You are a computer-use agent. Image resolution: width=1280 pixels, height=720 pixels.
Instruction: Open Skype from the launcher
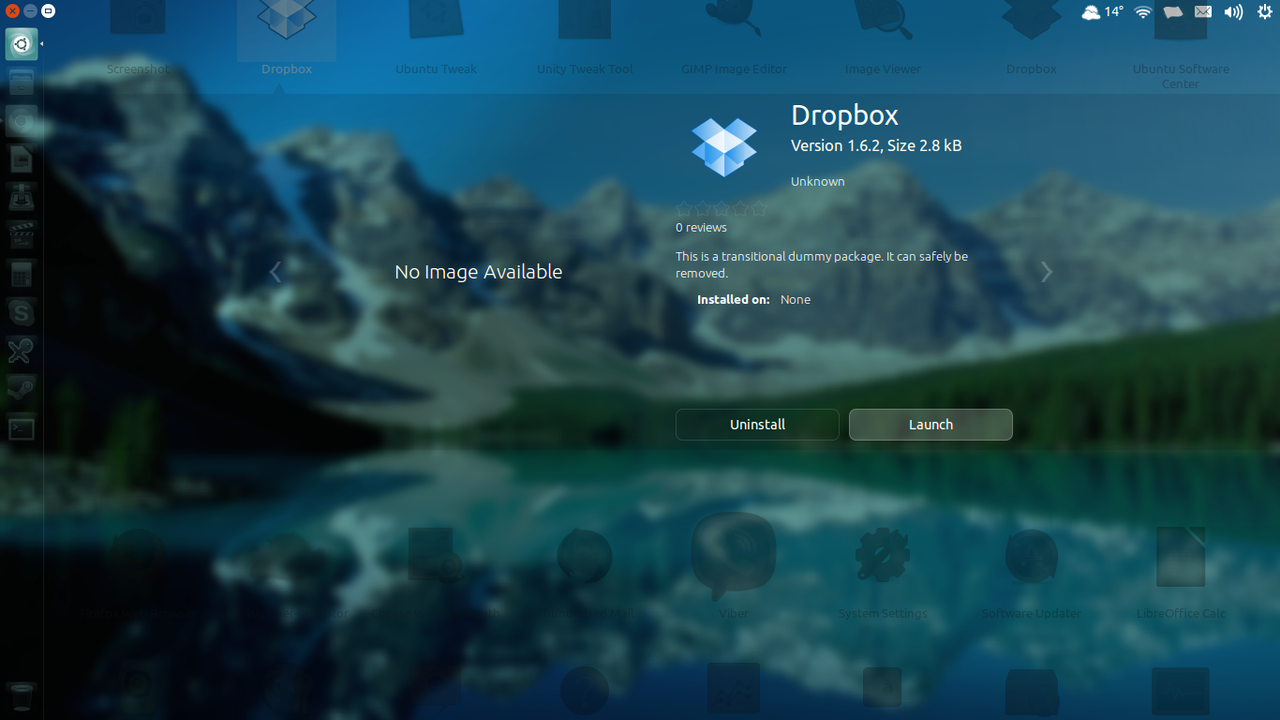tap(22, 313)
